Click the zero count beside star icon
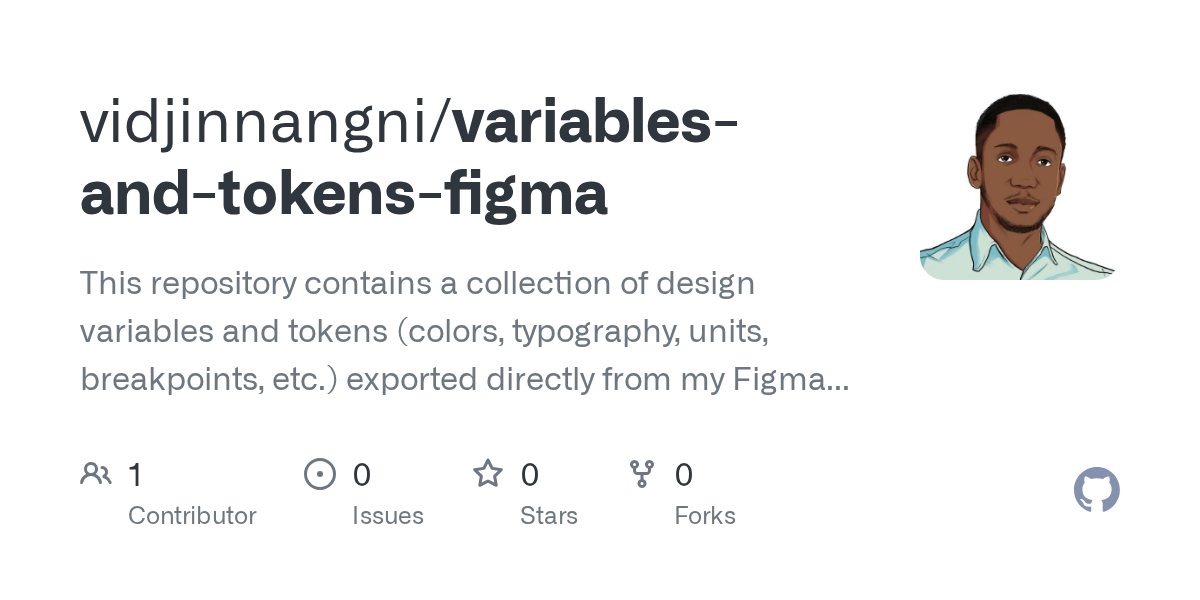 [530, 474]
